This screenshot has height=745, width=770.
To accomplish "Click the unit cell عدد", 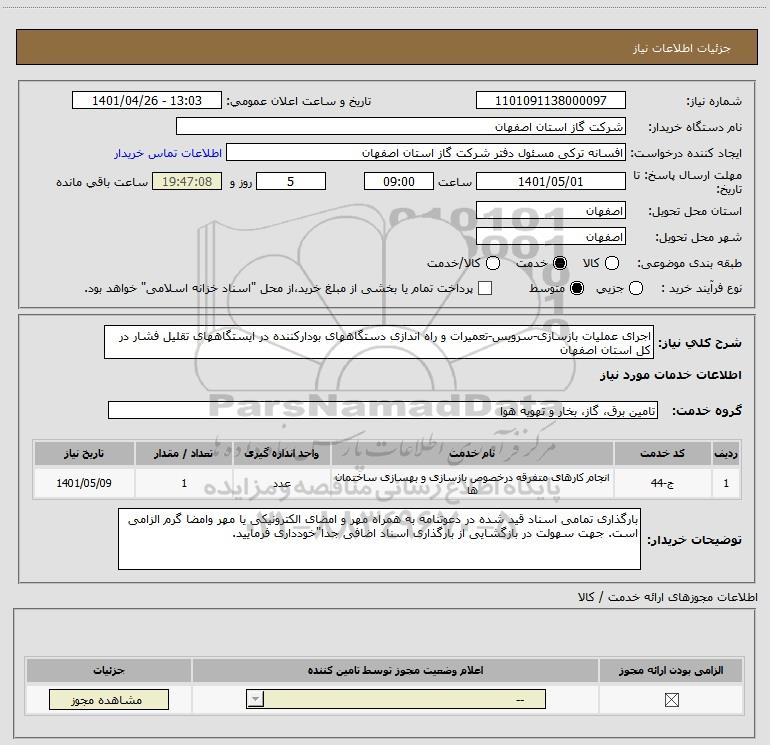I will (x=282, y=483).
